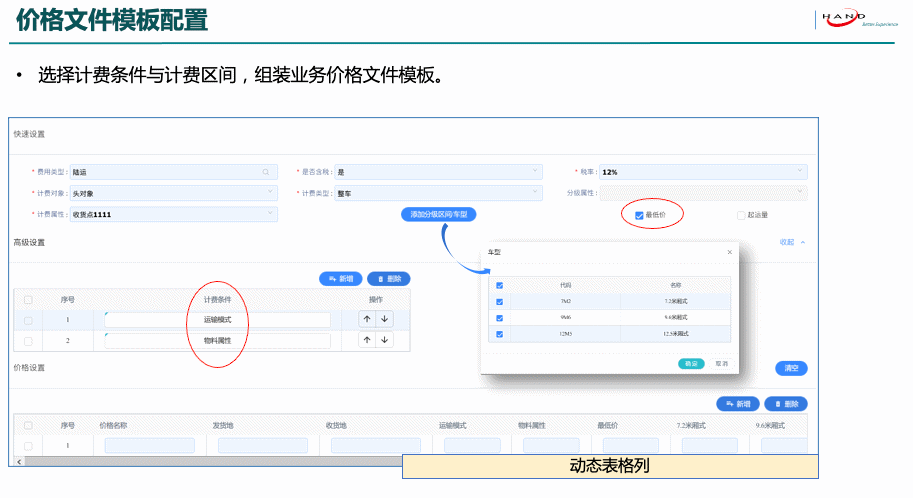This screenshot has width=913, height=498.
Task: Move row 2 (物料属性) up with arrow
Action: [x=367, y=340]
